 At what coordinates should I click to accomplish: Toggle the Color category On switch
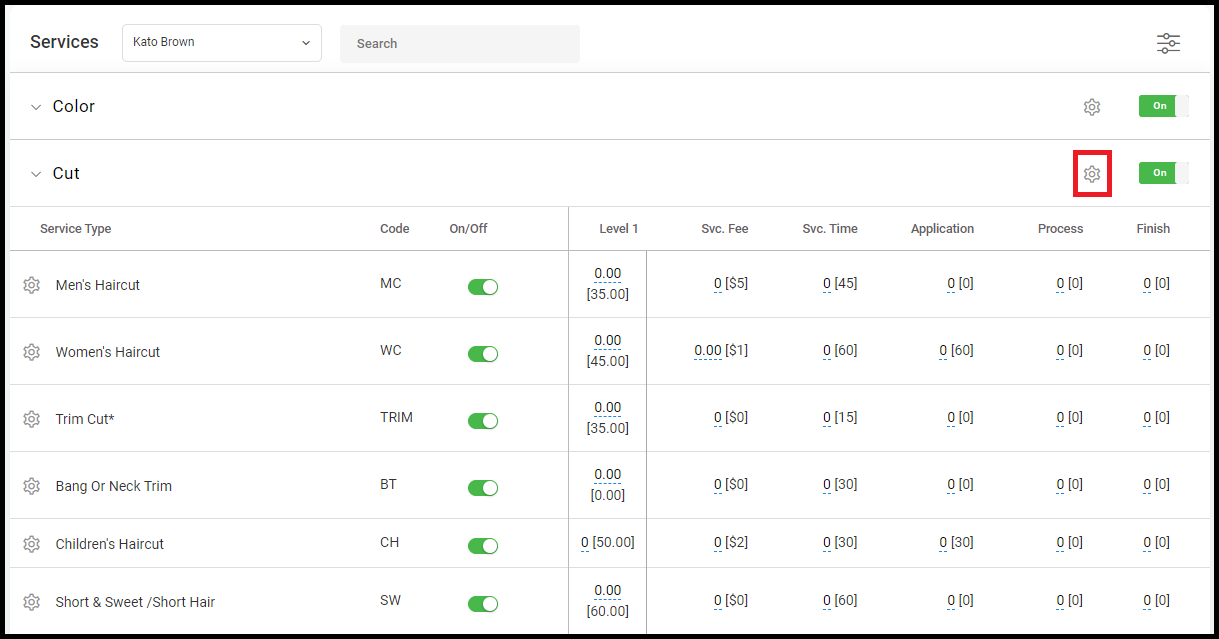(x=1164, y=106)
